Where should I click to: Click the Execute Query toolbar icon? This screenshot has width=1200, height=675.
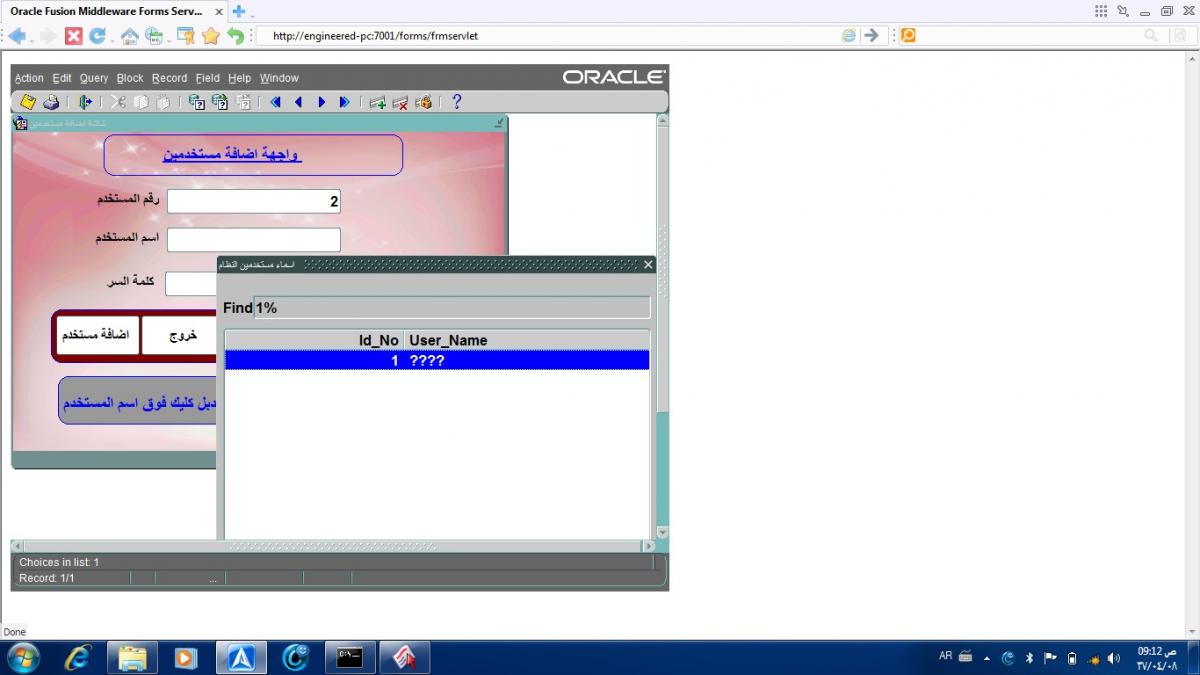coord(219,102)
